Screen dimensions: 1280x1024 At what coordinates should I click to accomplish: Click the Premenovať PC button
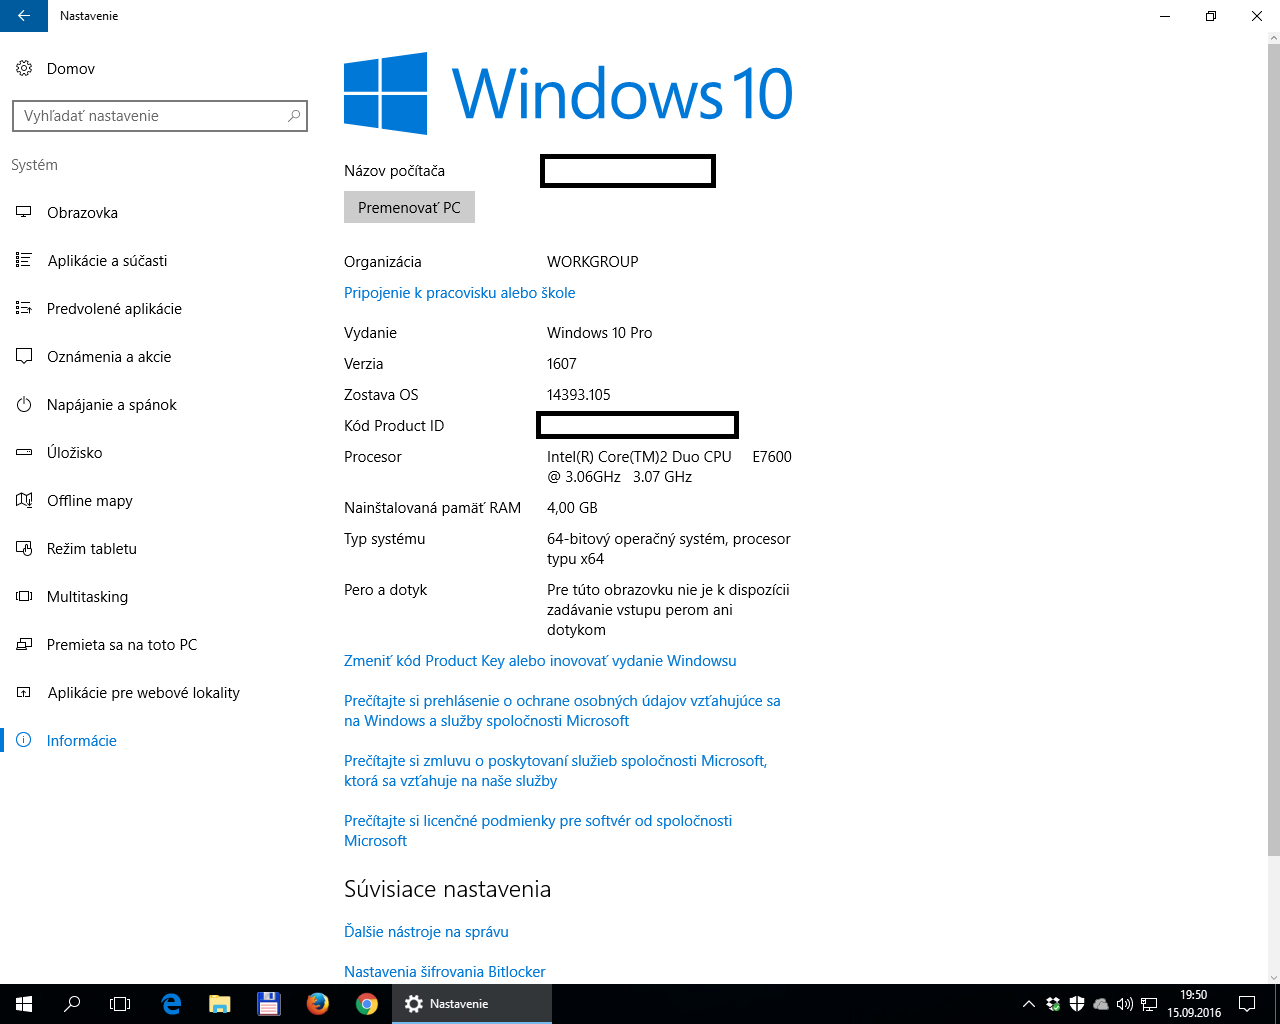[409, 207]
